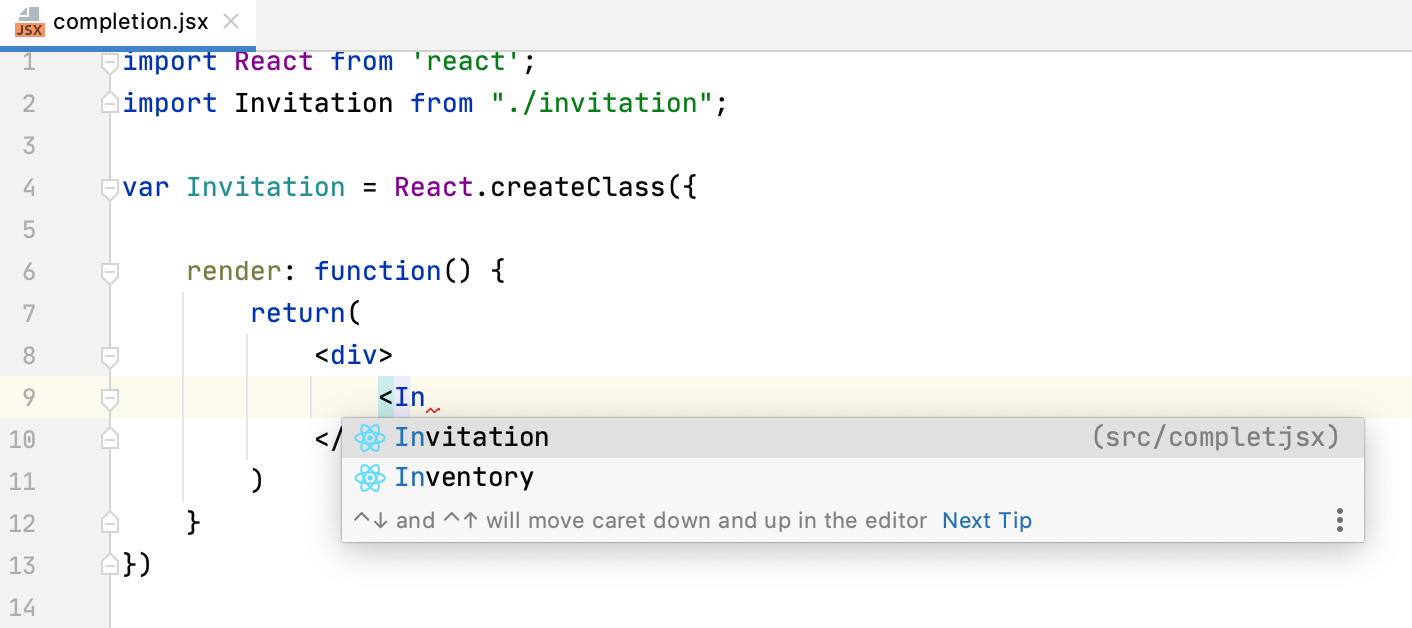Click the React icon beside the Invitation suggestion
Image resolution: width=1412 pixels, height=628 pixels.
coord(370,437)
